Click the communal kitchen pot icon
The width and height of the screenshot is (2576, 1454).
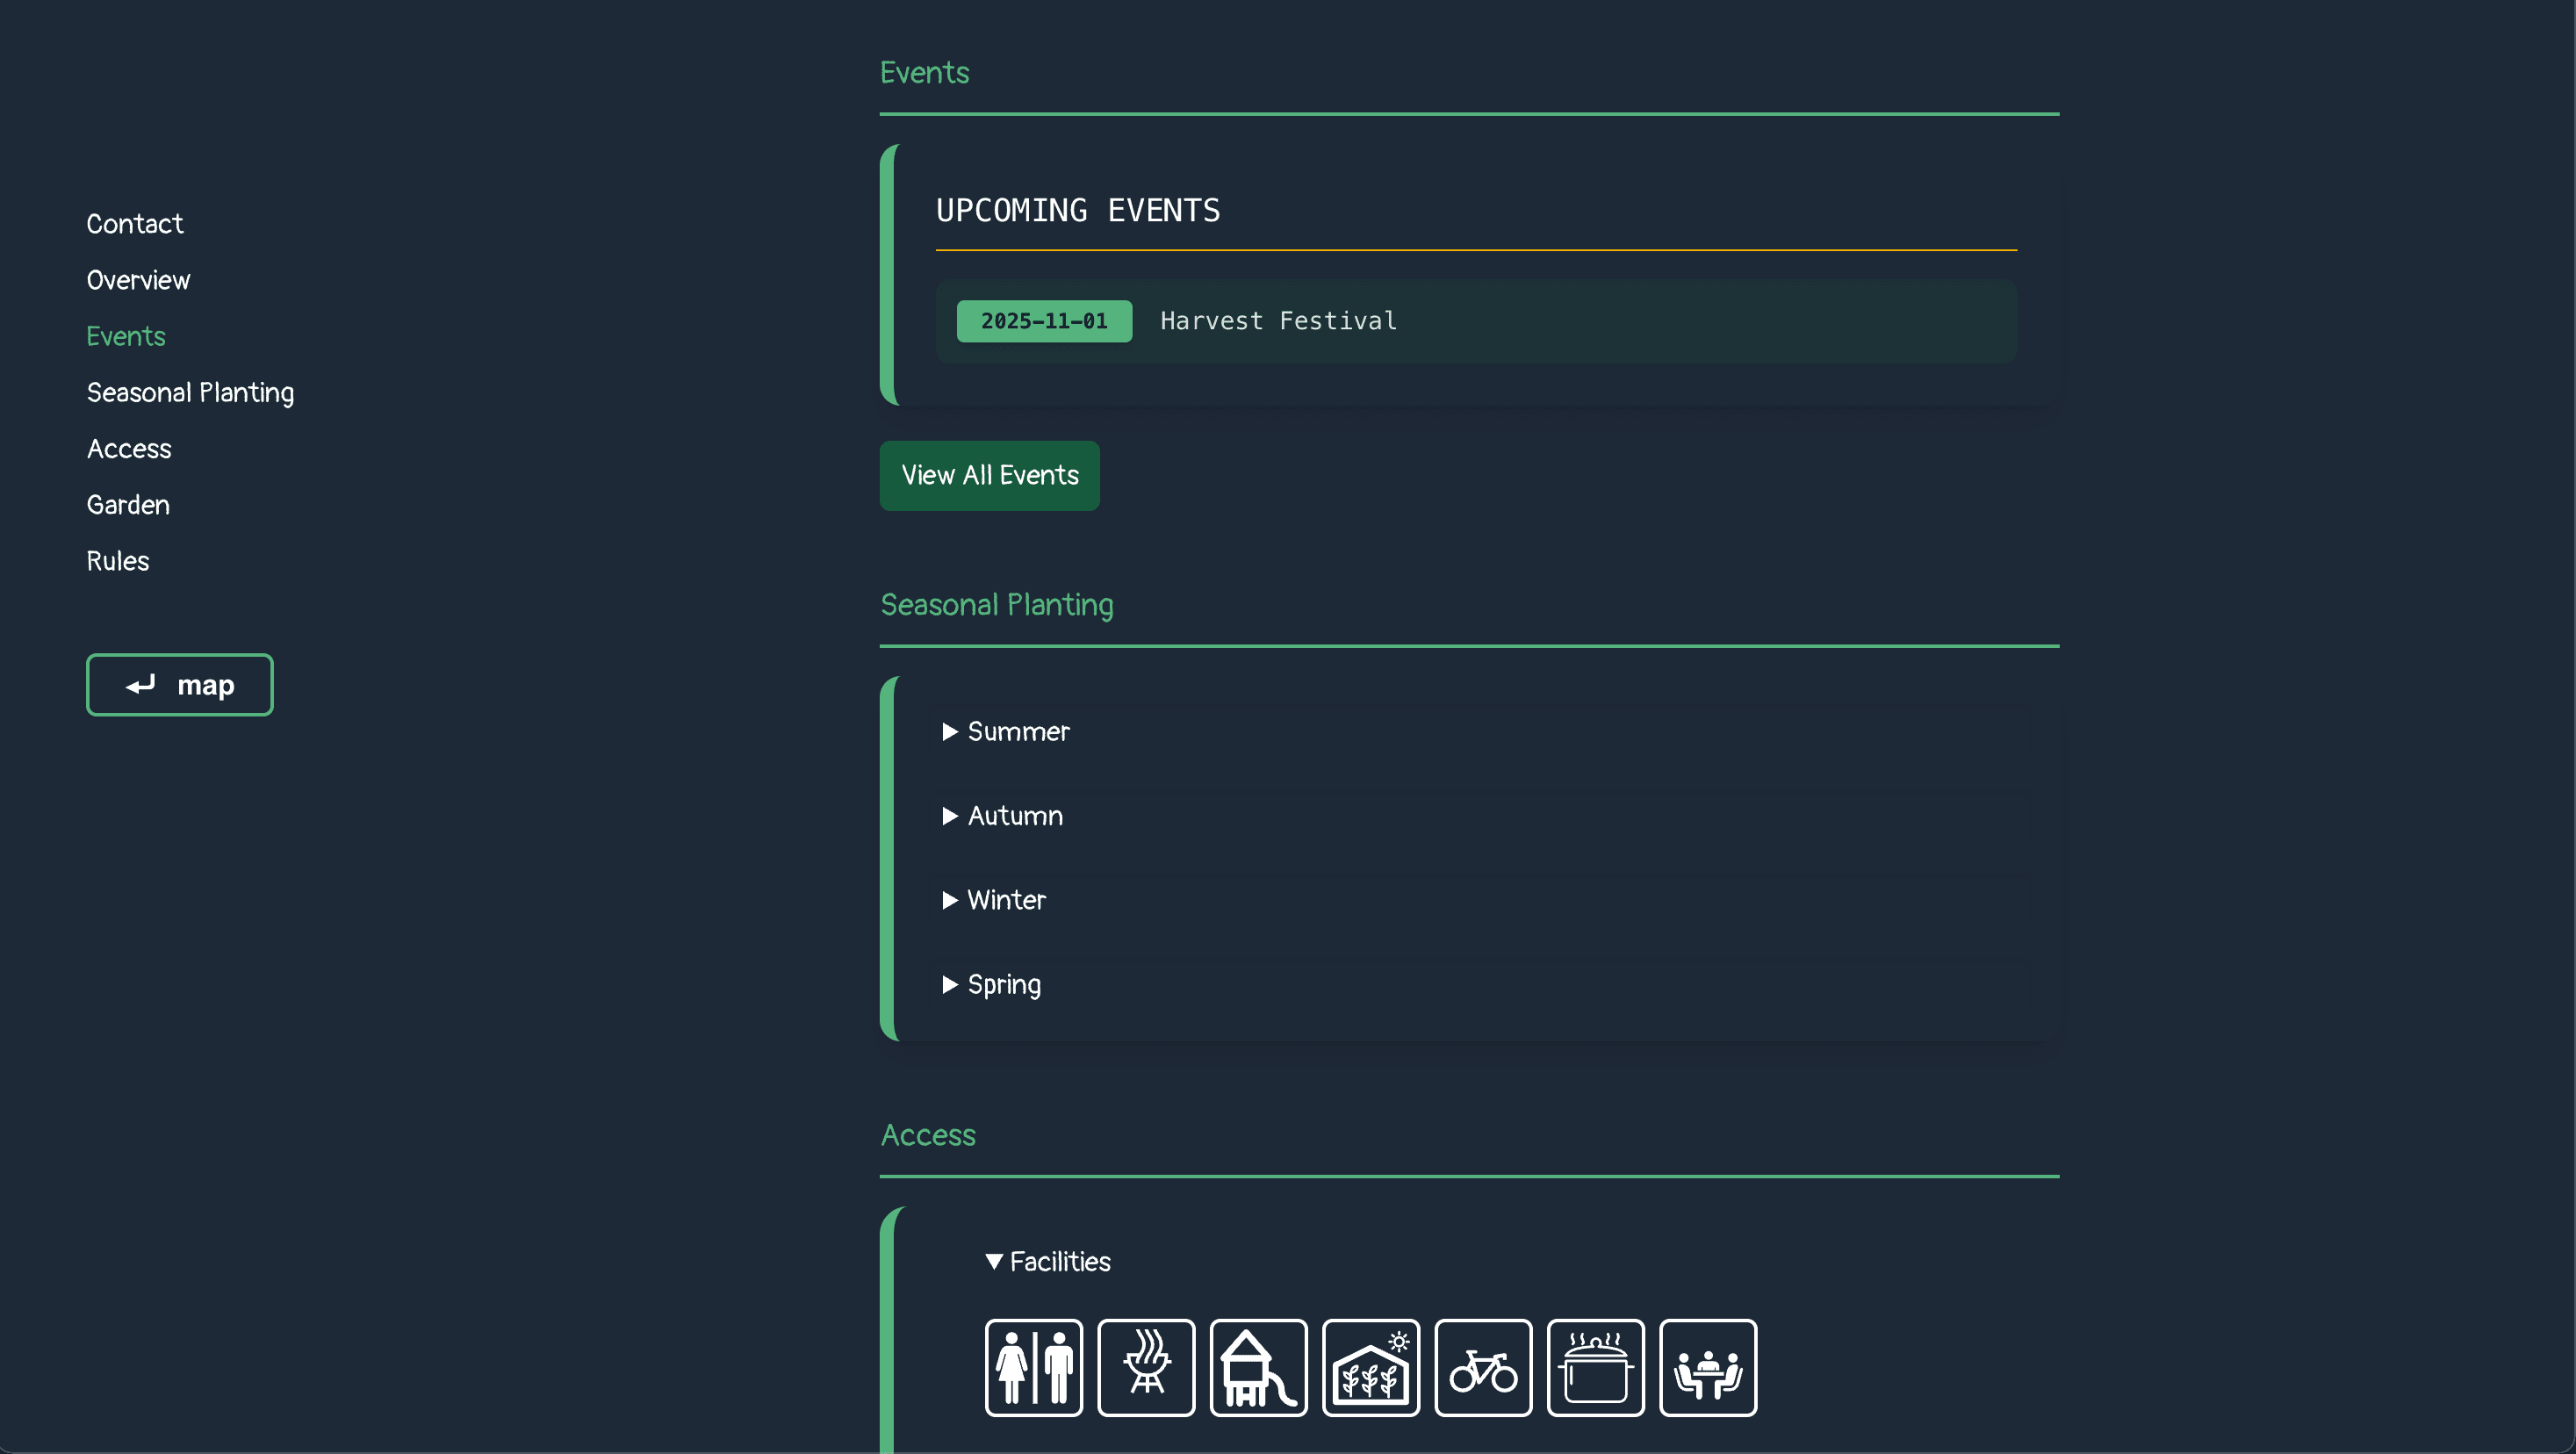(x=1595, y=1368)
